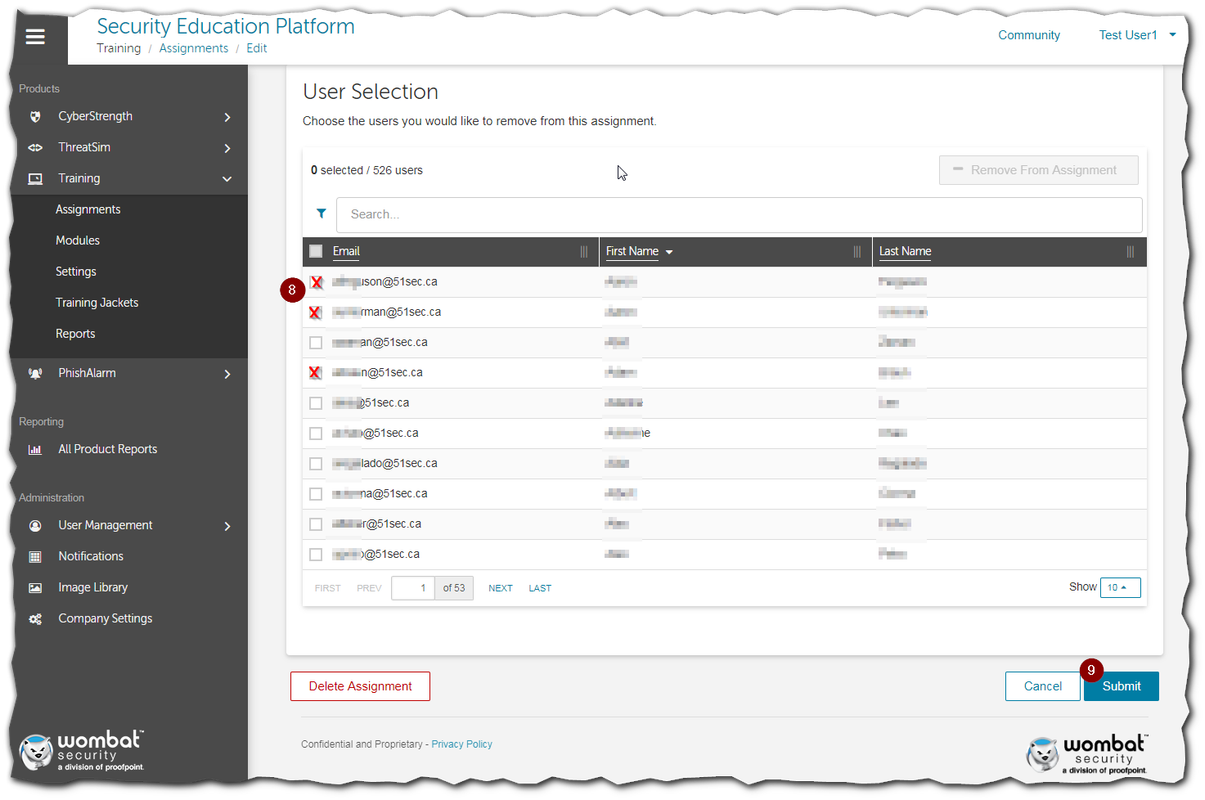The width and height of the screenshot is (1205, 800).
Task: Click Remove From Assignment button
Action: (1039, 170)
